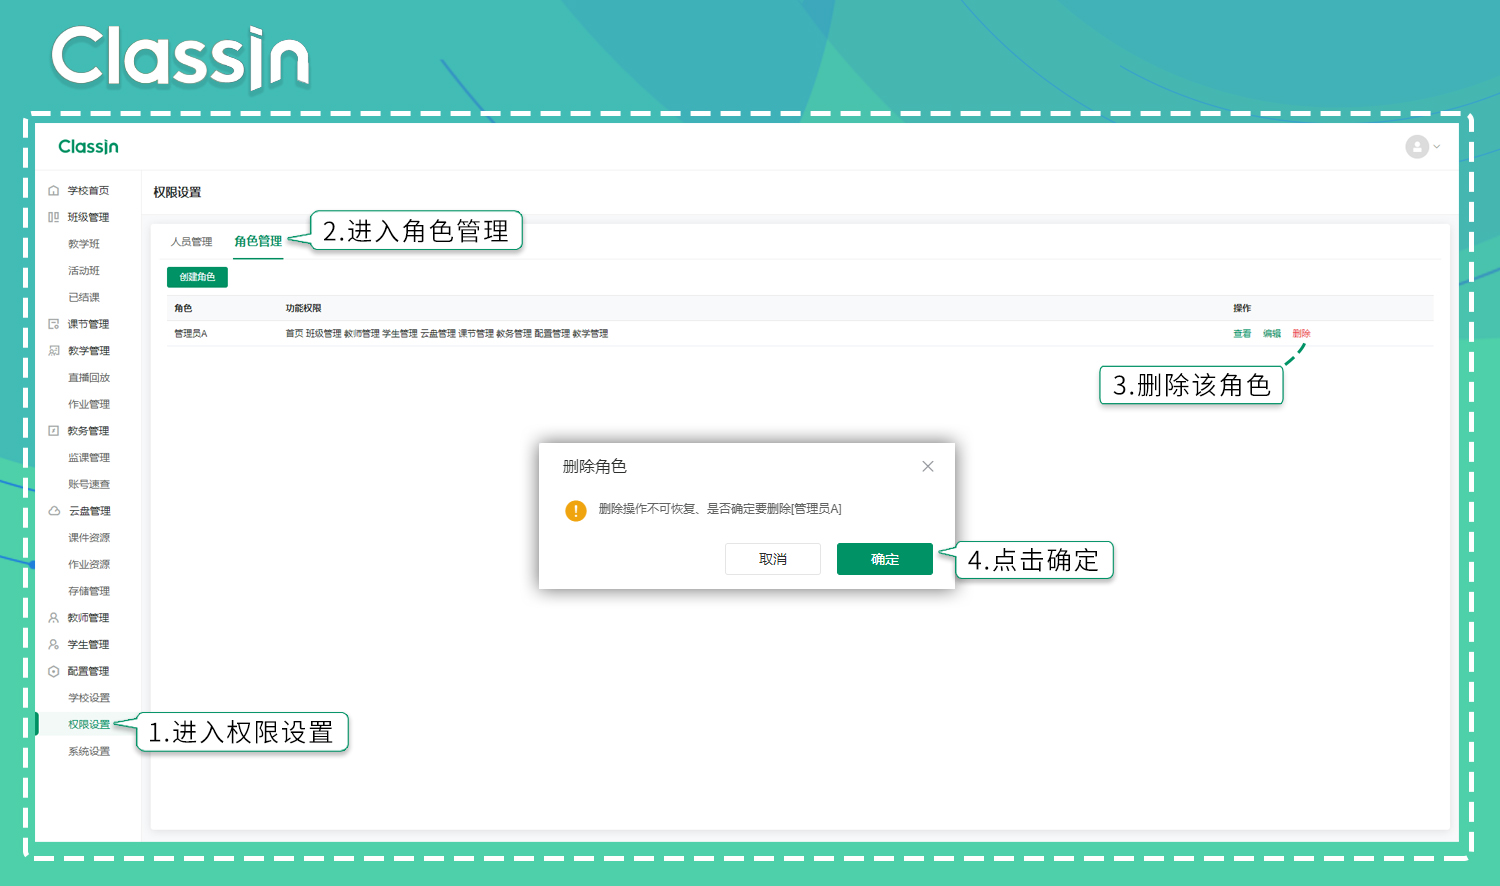This screenshot has height=886, width=1500.
Task: Click the 学生管理 sidebar icon
Action: (54, 645)
